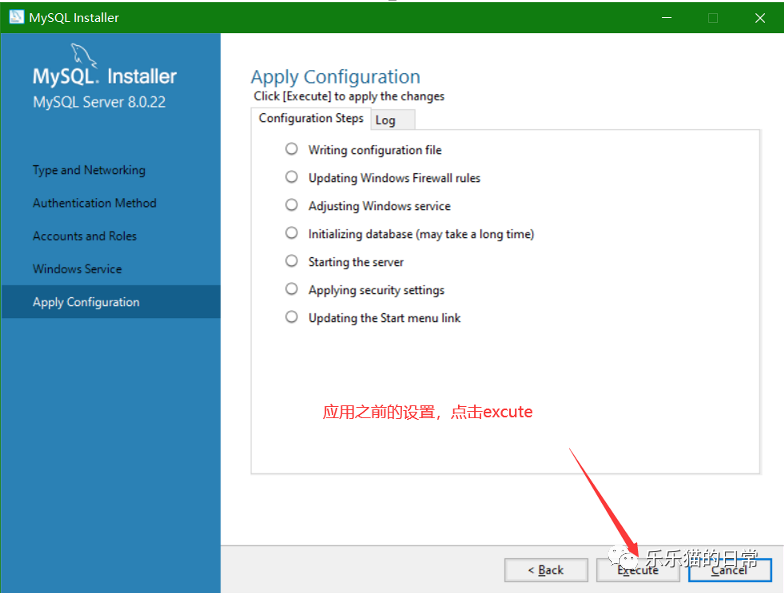
Task: Close the MySQL Installer window
Action: click(760, 18)
